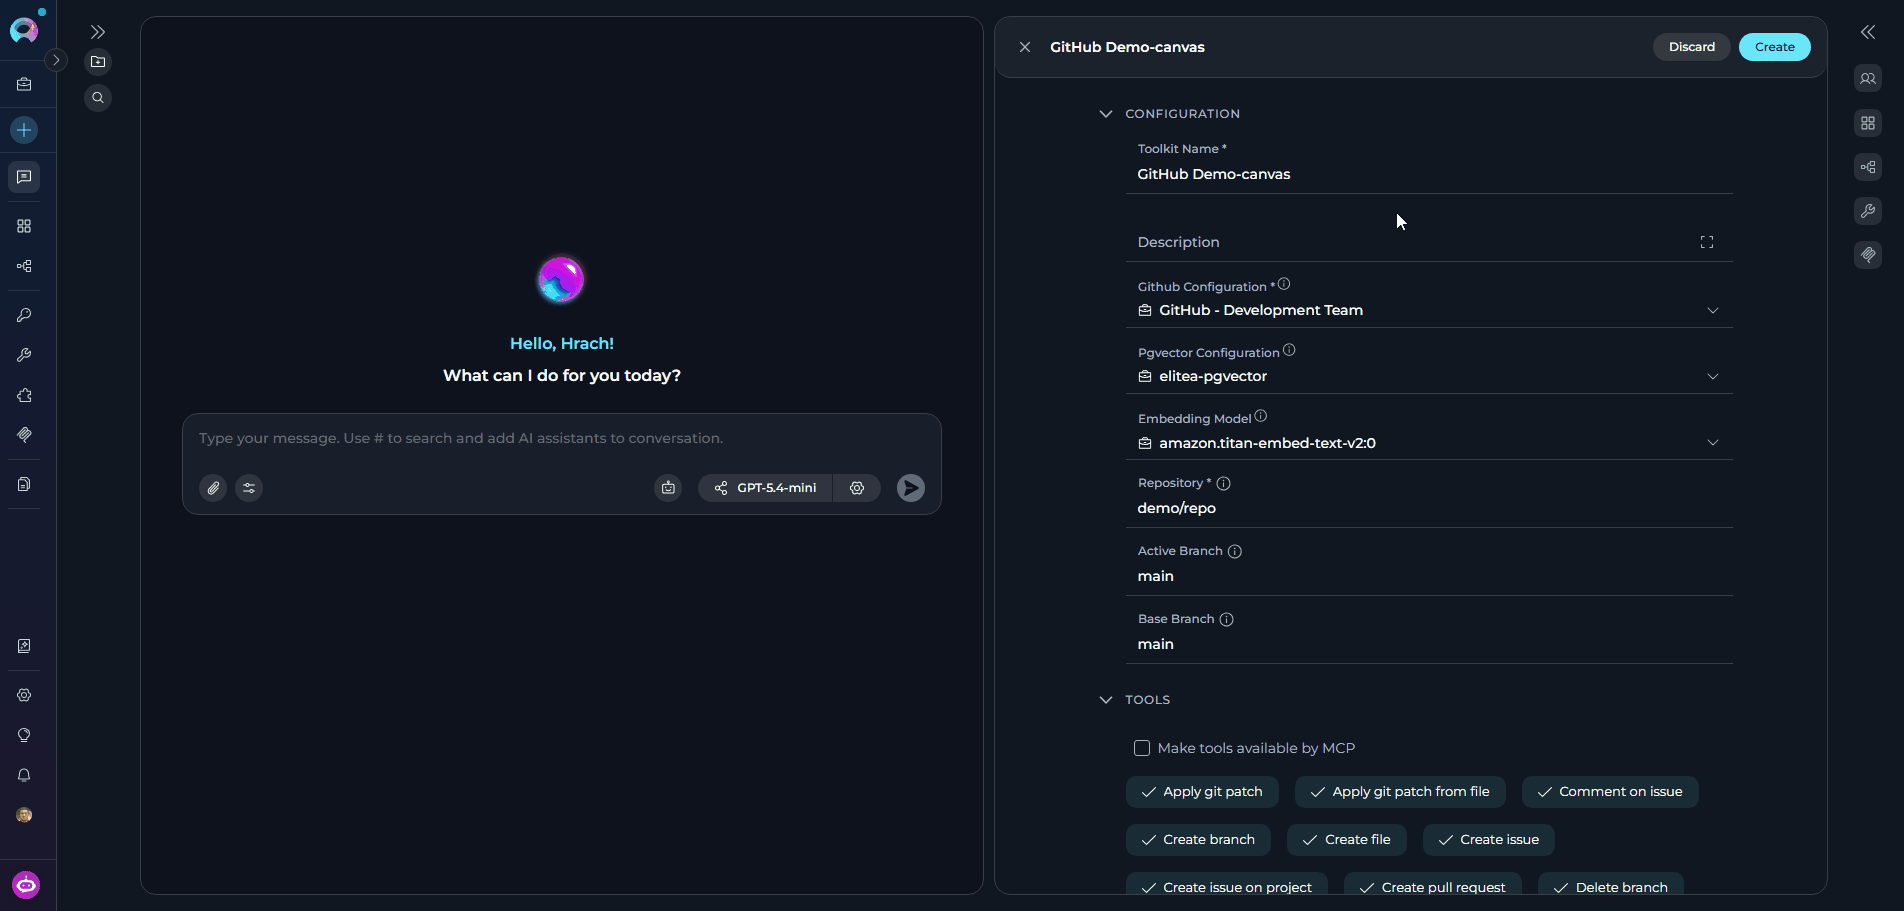Viewport: 1904px width, 911px height.
Task: Toggle the Delete branch tool
Action: [x=1611, y=886]
